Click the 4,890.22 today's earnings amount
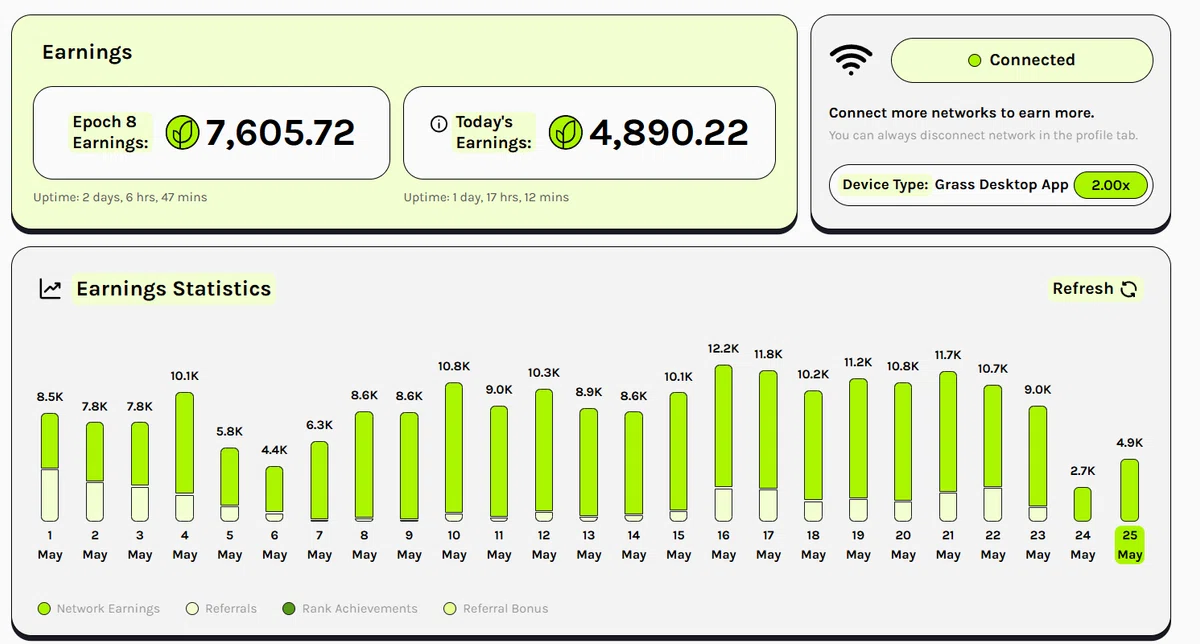Image resolution: width=1200 pixels, height=644 pixels. [668, 132]
